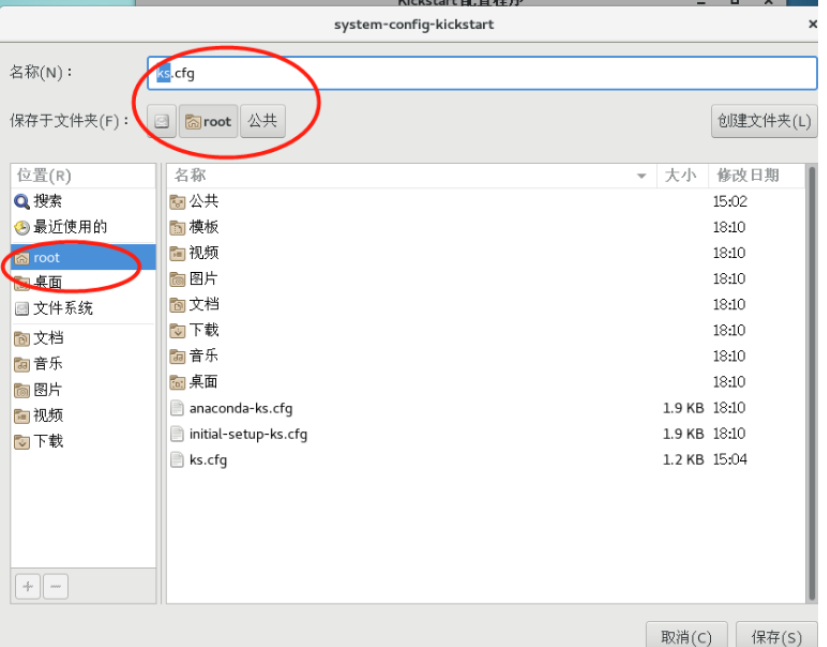Viewport: 827px width, 647px height.
Task: Click the 下载 folder icon in file list
Action: coord(177,331)
